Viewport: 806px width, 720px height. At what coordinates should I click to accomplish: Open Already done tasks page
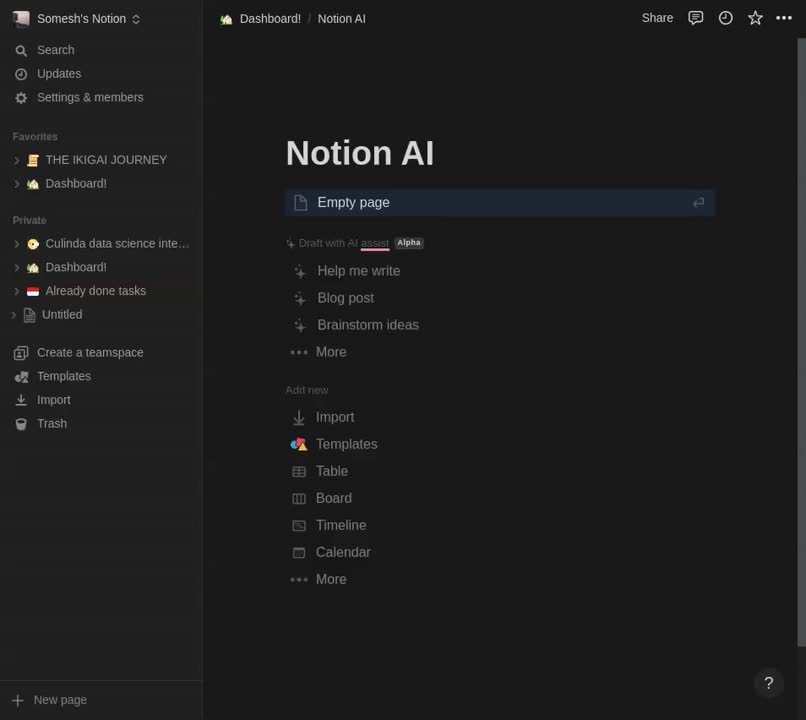click(96, 291)
